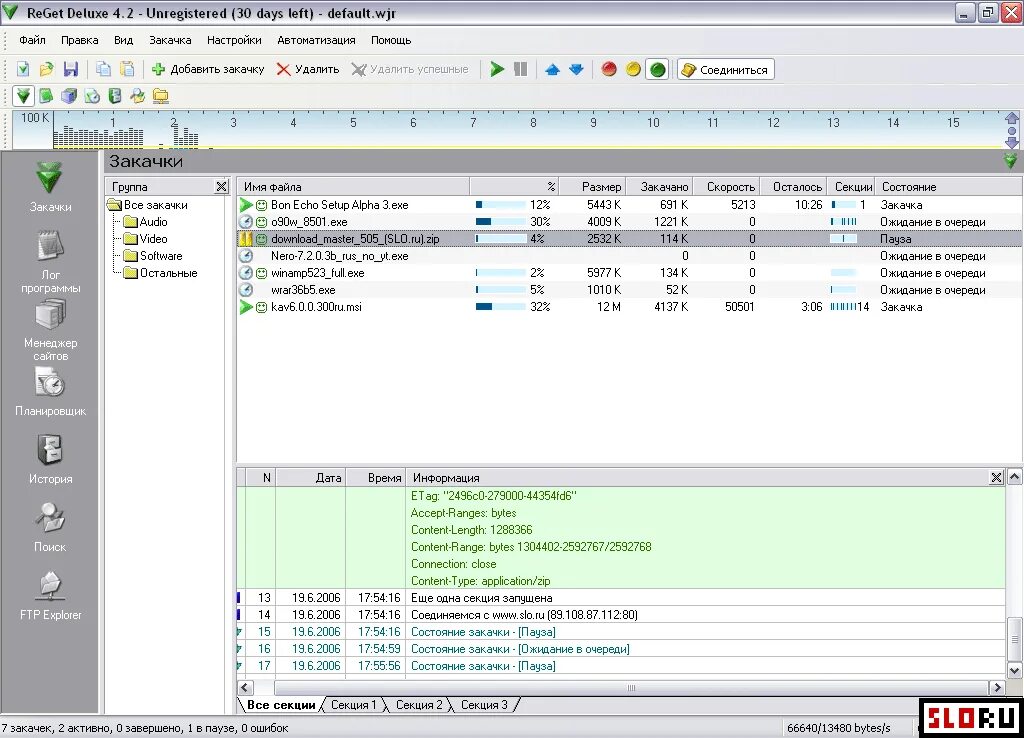1024x738 pixels.
Task: Click the traffic graph scale up arrow
Action: 1012,118
